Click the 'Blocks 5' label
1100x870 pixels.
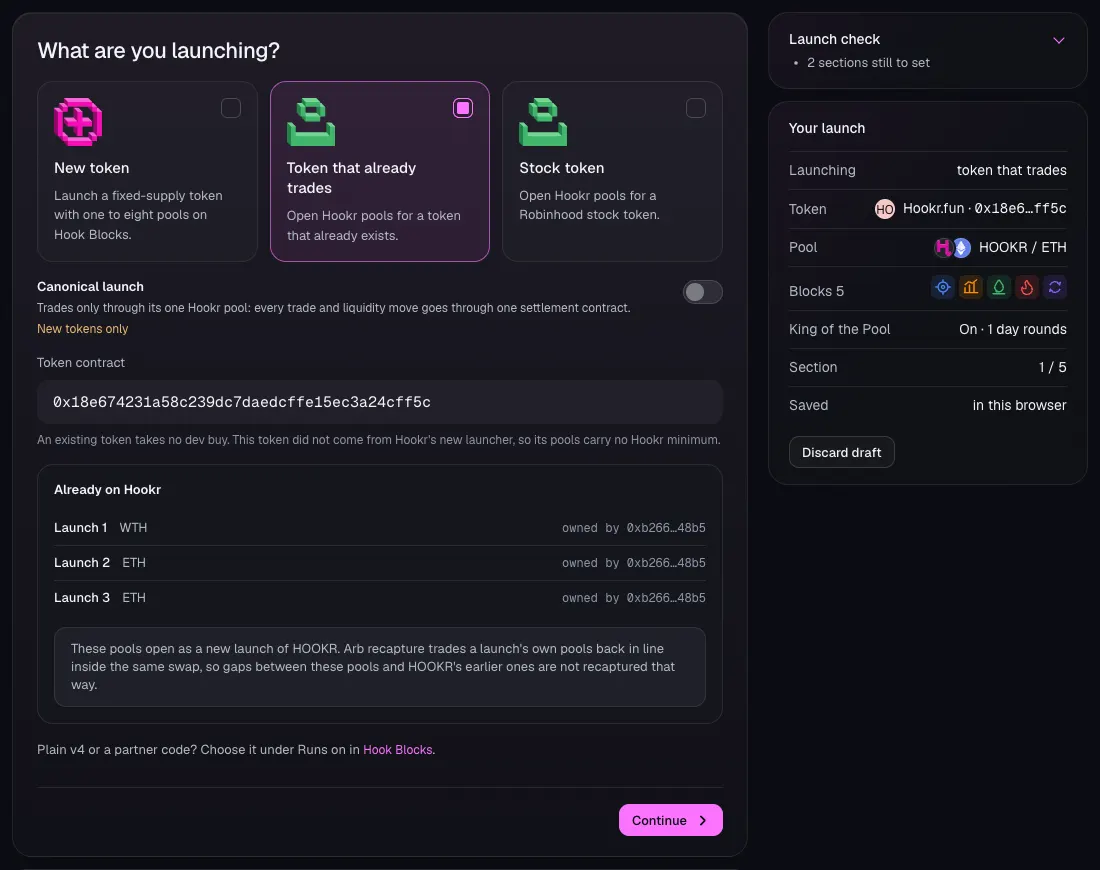pyautogui.click(x=817, y=291)
